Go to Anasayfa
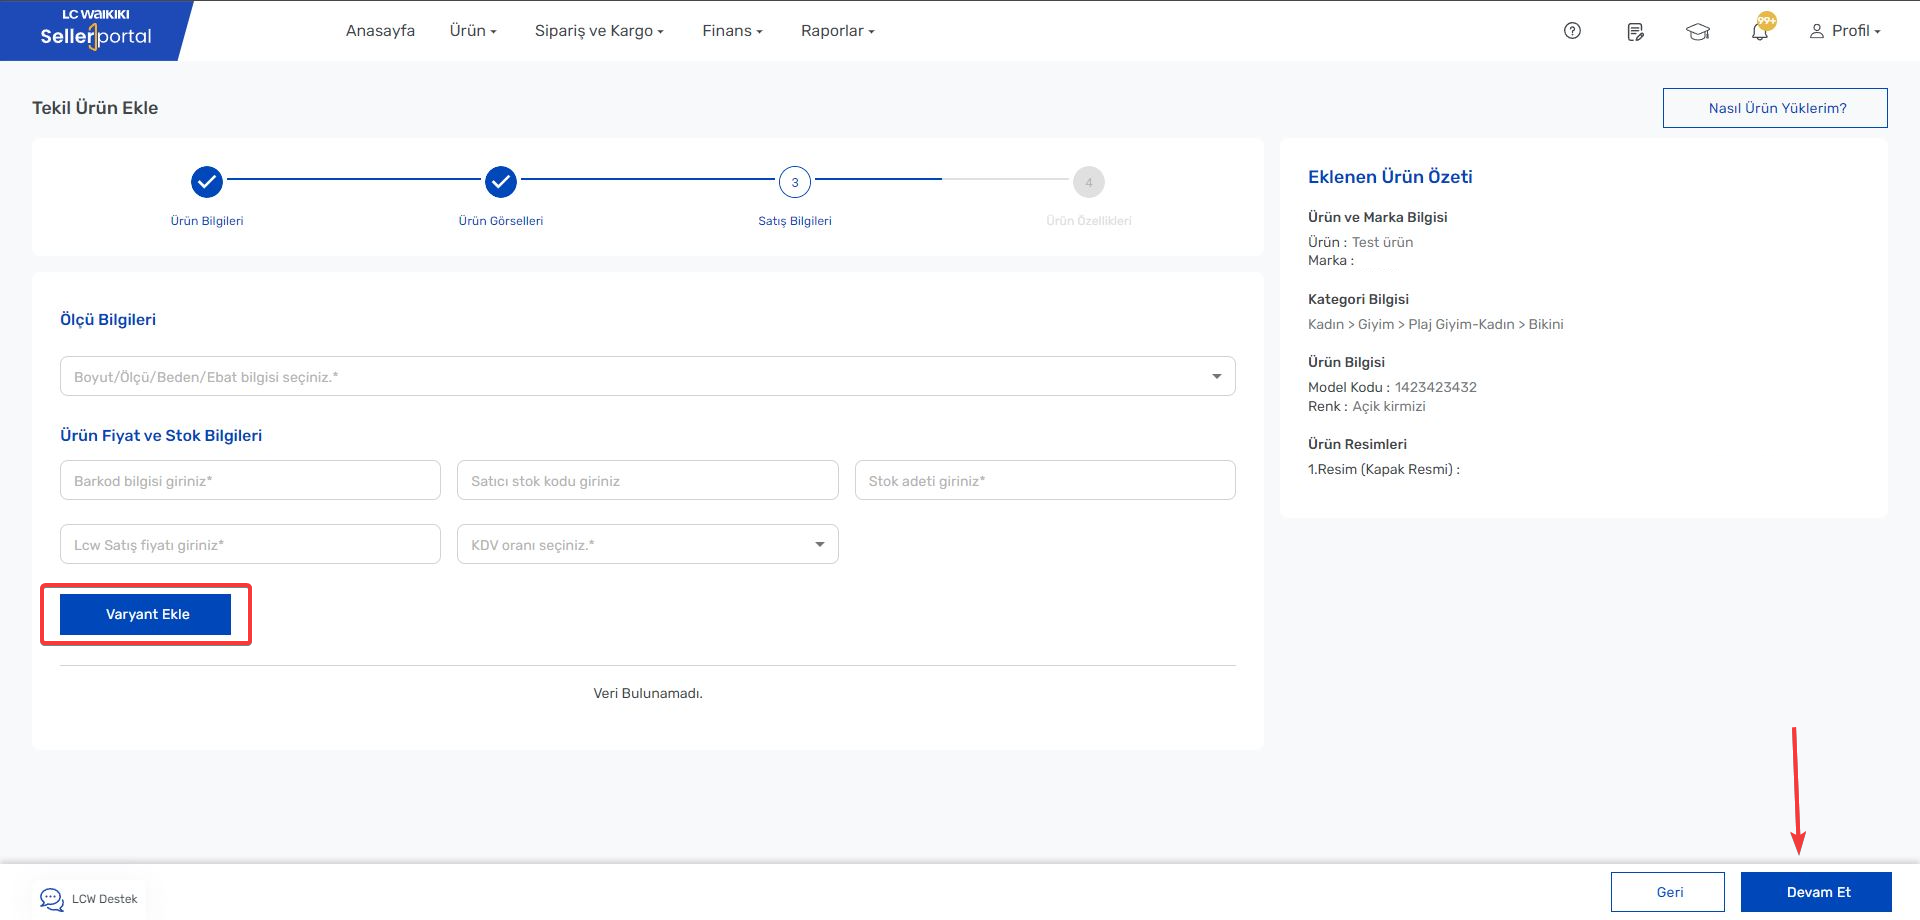Screen dimensions: 1920x920 pos(380,31)
